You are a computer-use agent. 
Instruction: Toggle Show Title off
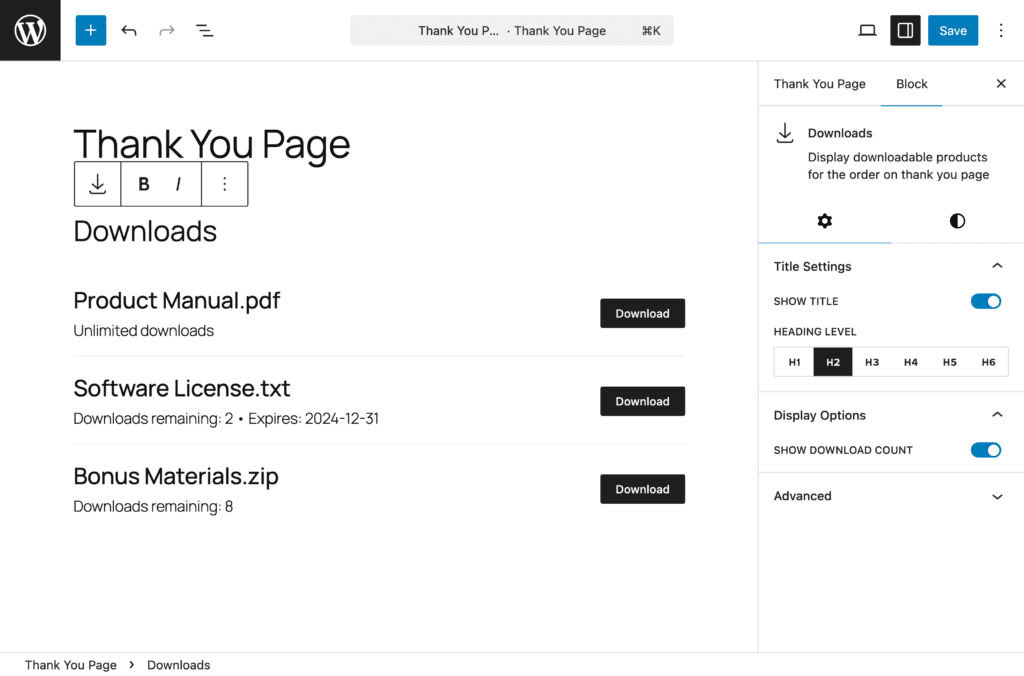pyautogui.click(x=986, y=301)
